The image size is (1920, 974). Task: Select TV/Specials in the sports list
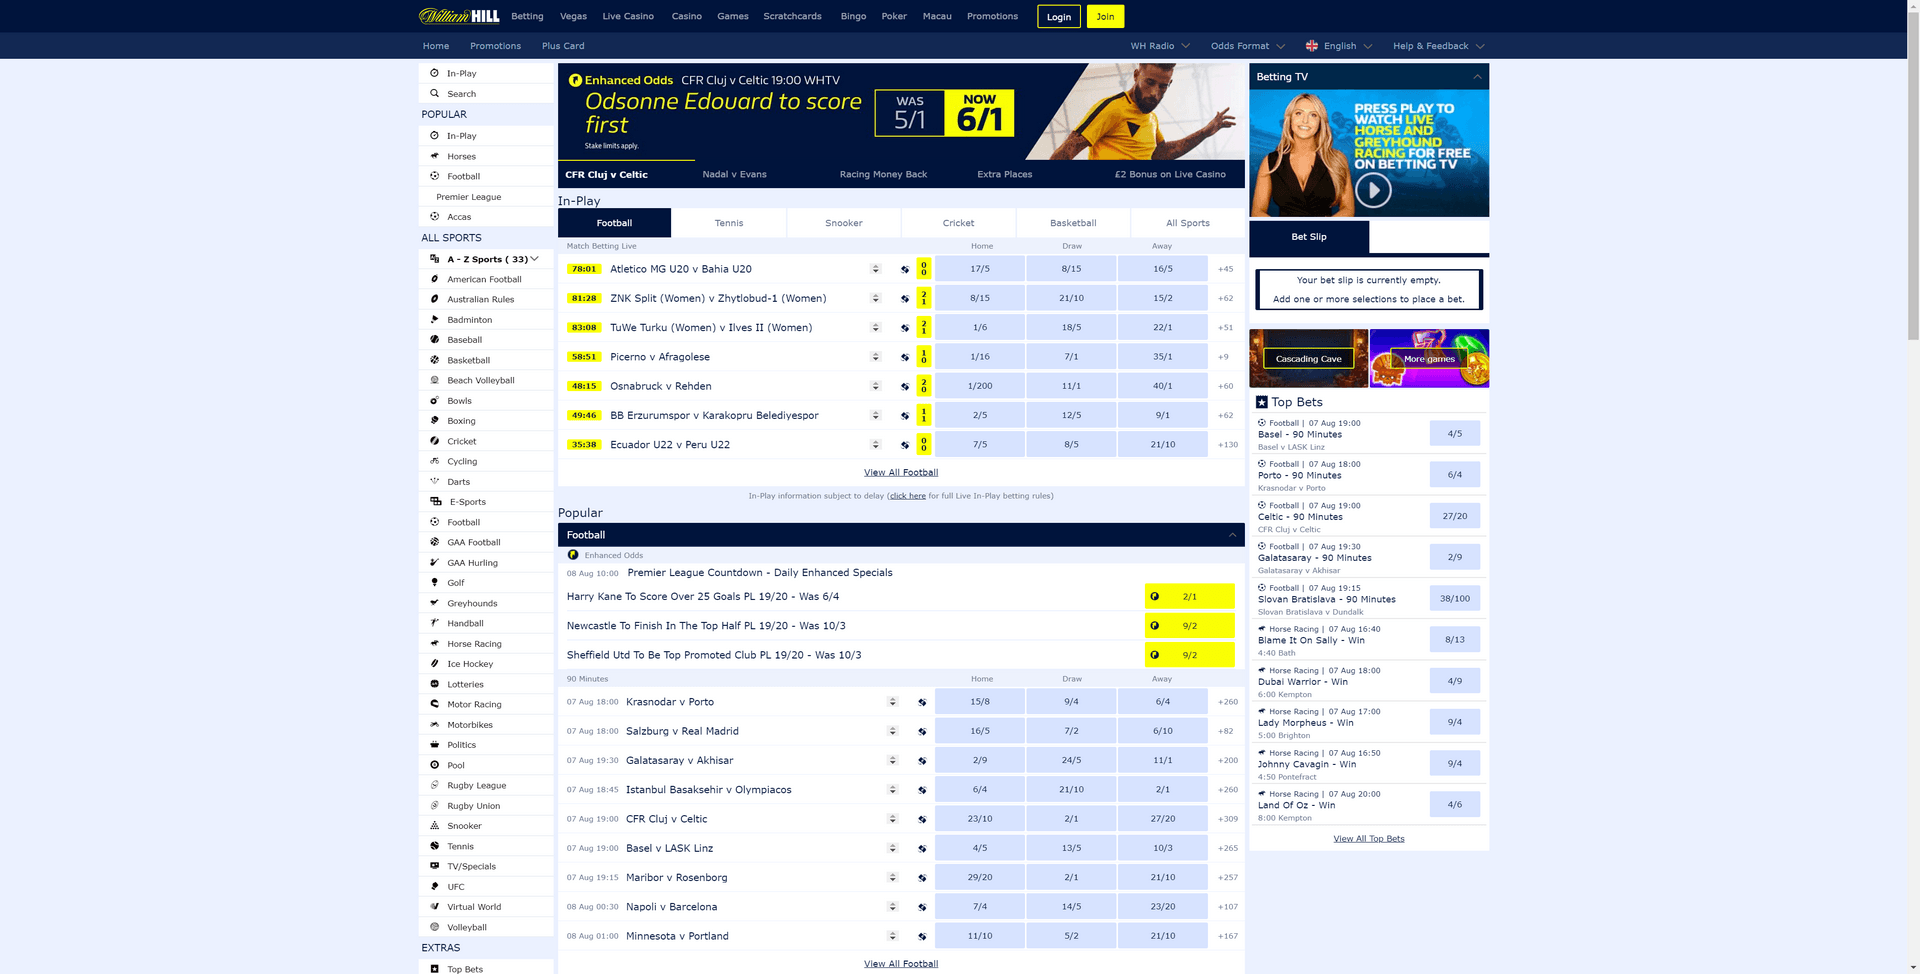tap(485, 866)
